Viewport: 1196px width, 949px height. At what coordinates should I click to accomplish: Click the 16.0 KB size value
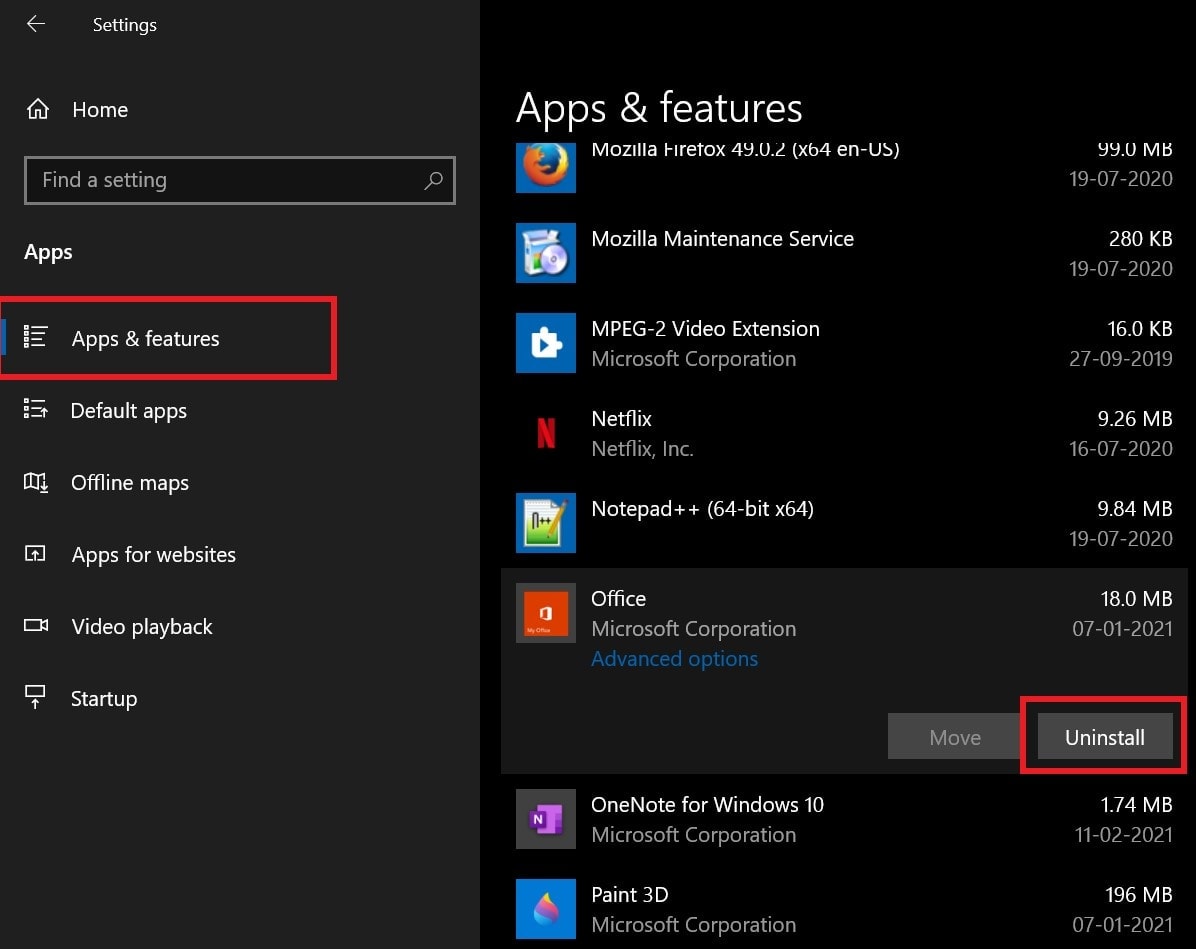click(x=1140, y=329)
